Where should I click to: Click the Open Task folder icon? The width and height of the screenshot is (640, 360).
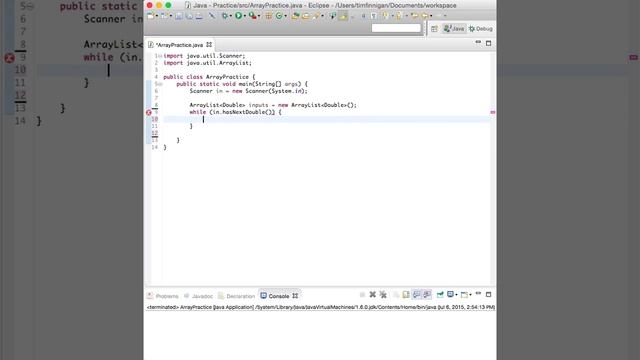(x=305, y=16)
